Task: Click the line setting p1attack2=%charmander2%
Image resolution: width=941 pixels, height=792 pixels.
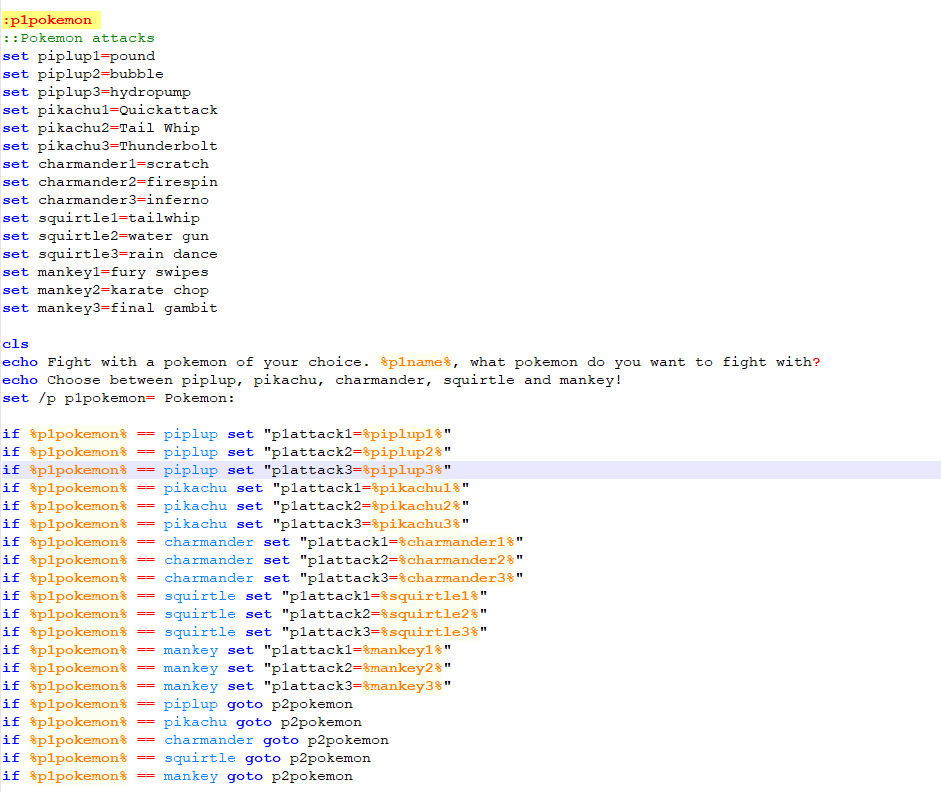Action: (x=263, y=560)
